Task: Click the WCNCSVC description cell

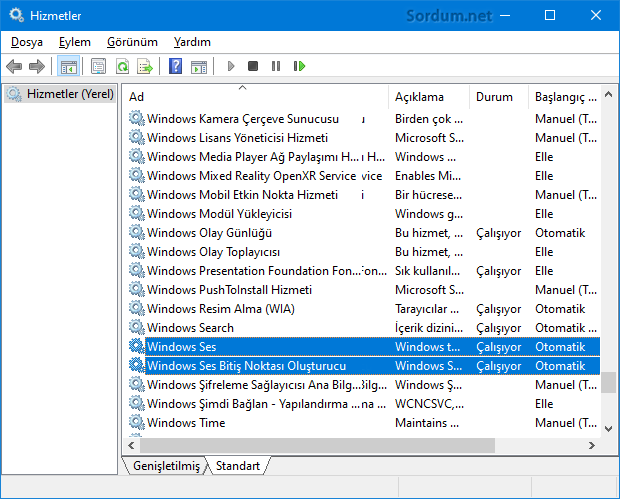Action: pos(429,404)
